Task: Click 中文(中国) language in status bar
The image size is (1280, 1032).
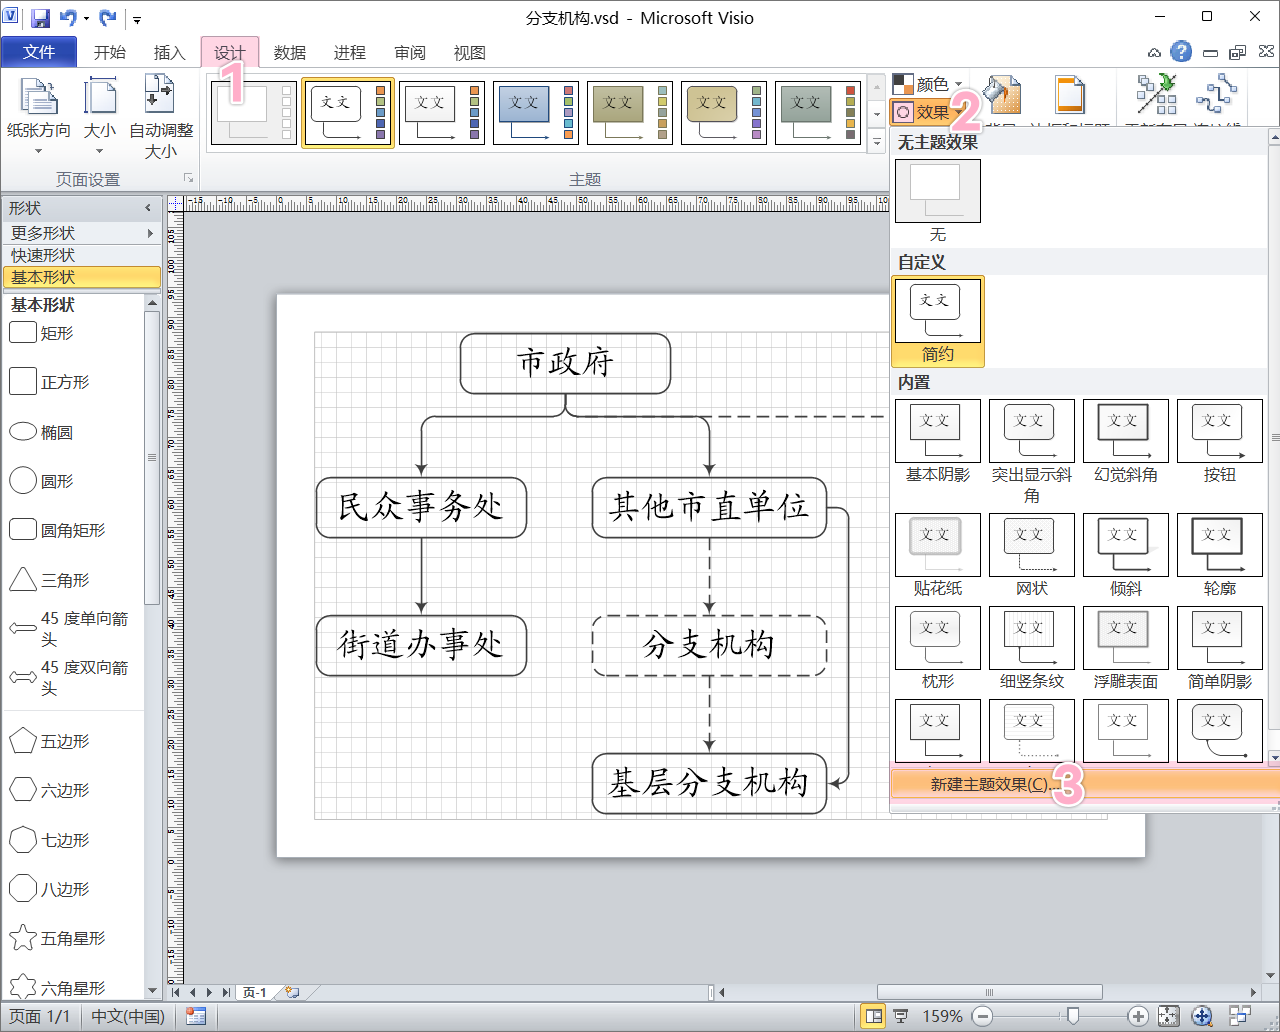Action: point(128,1016)
